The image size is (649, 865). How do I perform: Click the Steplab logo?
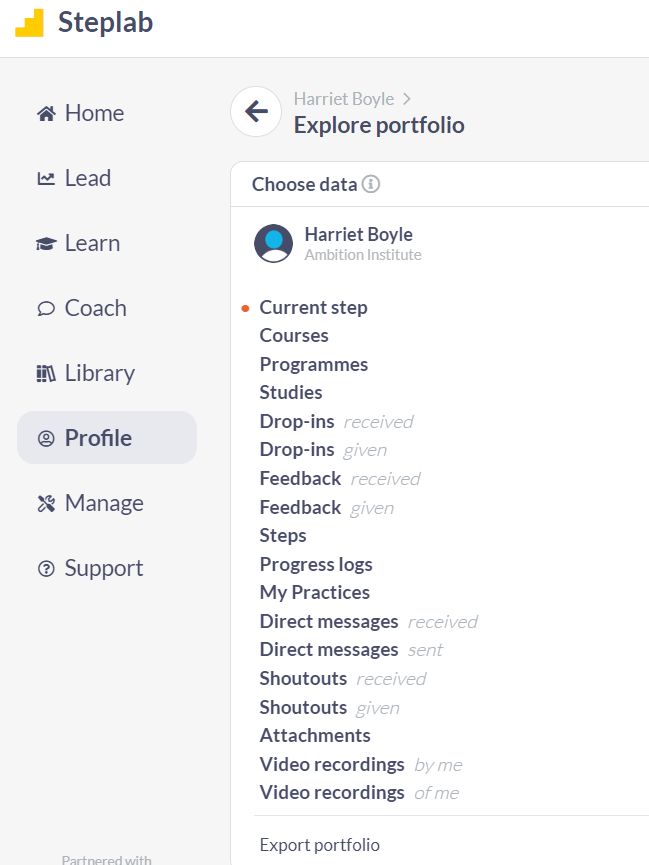(x=84, y=23)
